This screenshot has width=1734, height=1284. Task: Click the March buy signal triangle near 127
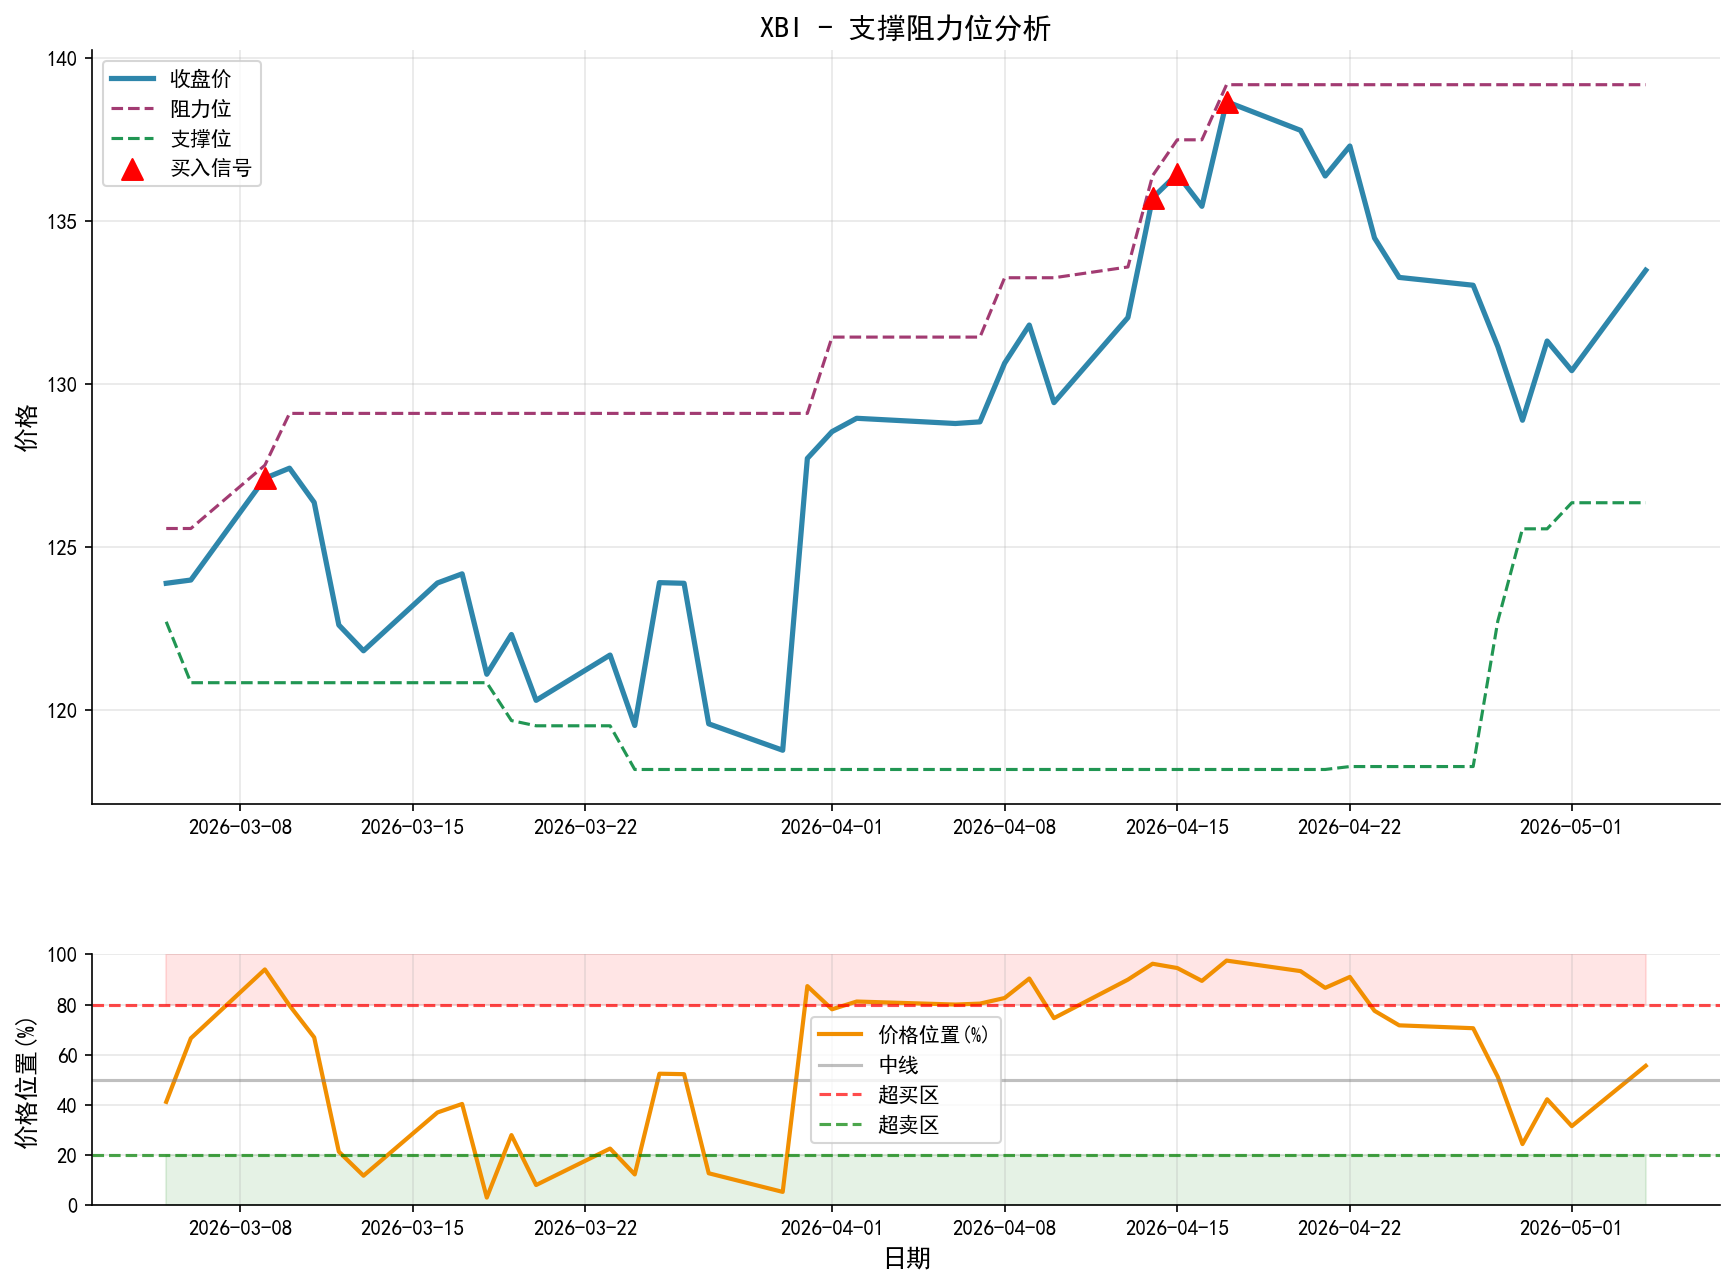pyautogui.click(x=265, y=479)
